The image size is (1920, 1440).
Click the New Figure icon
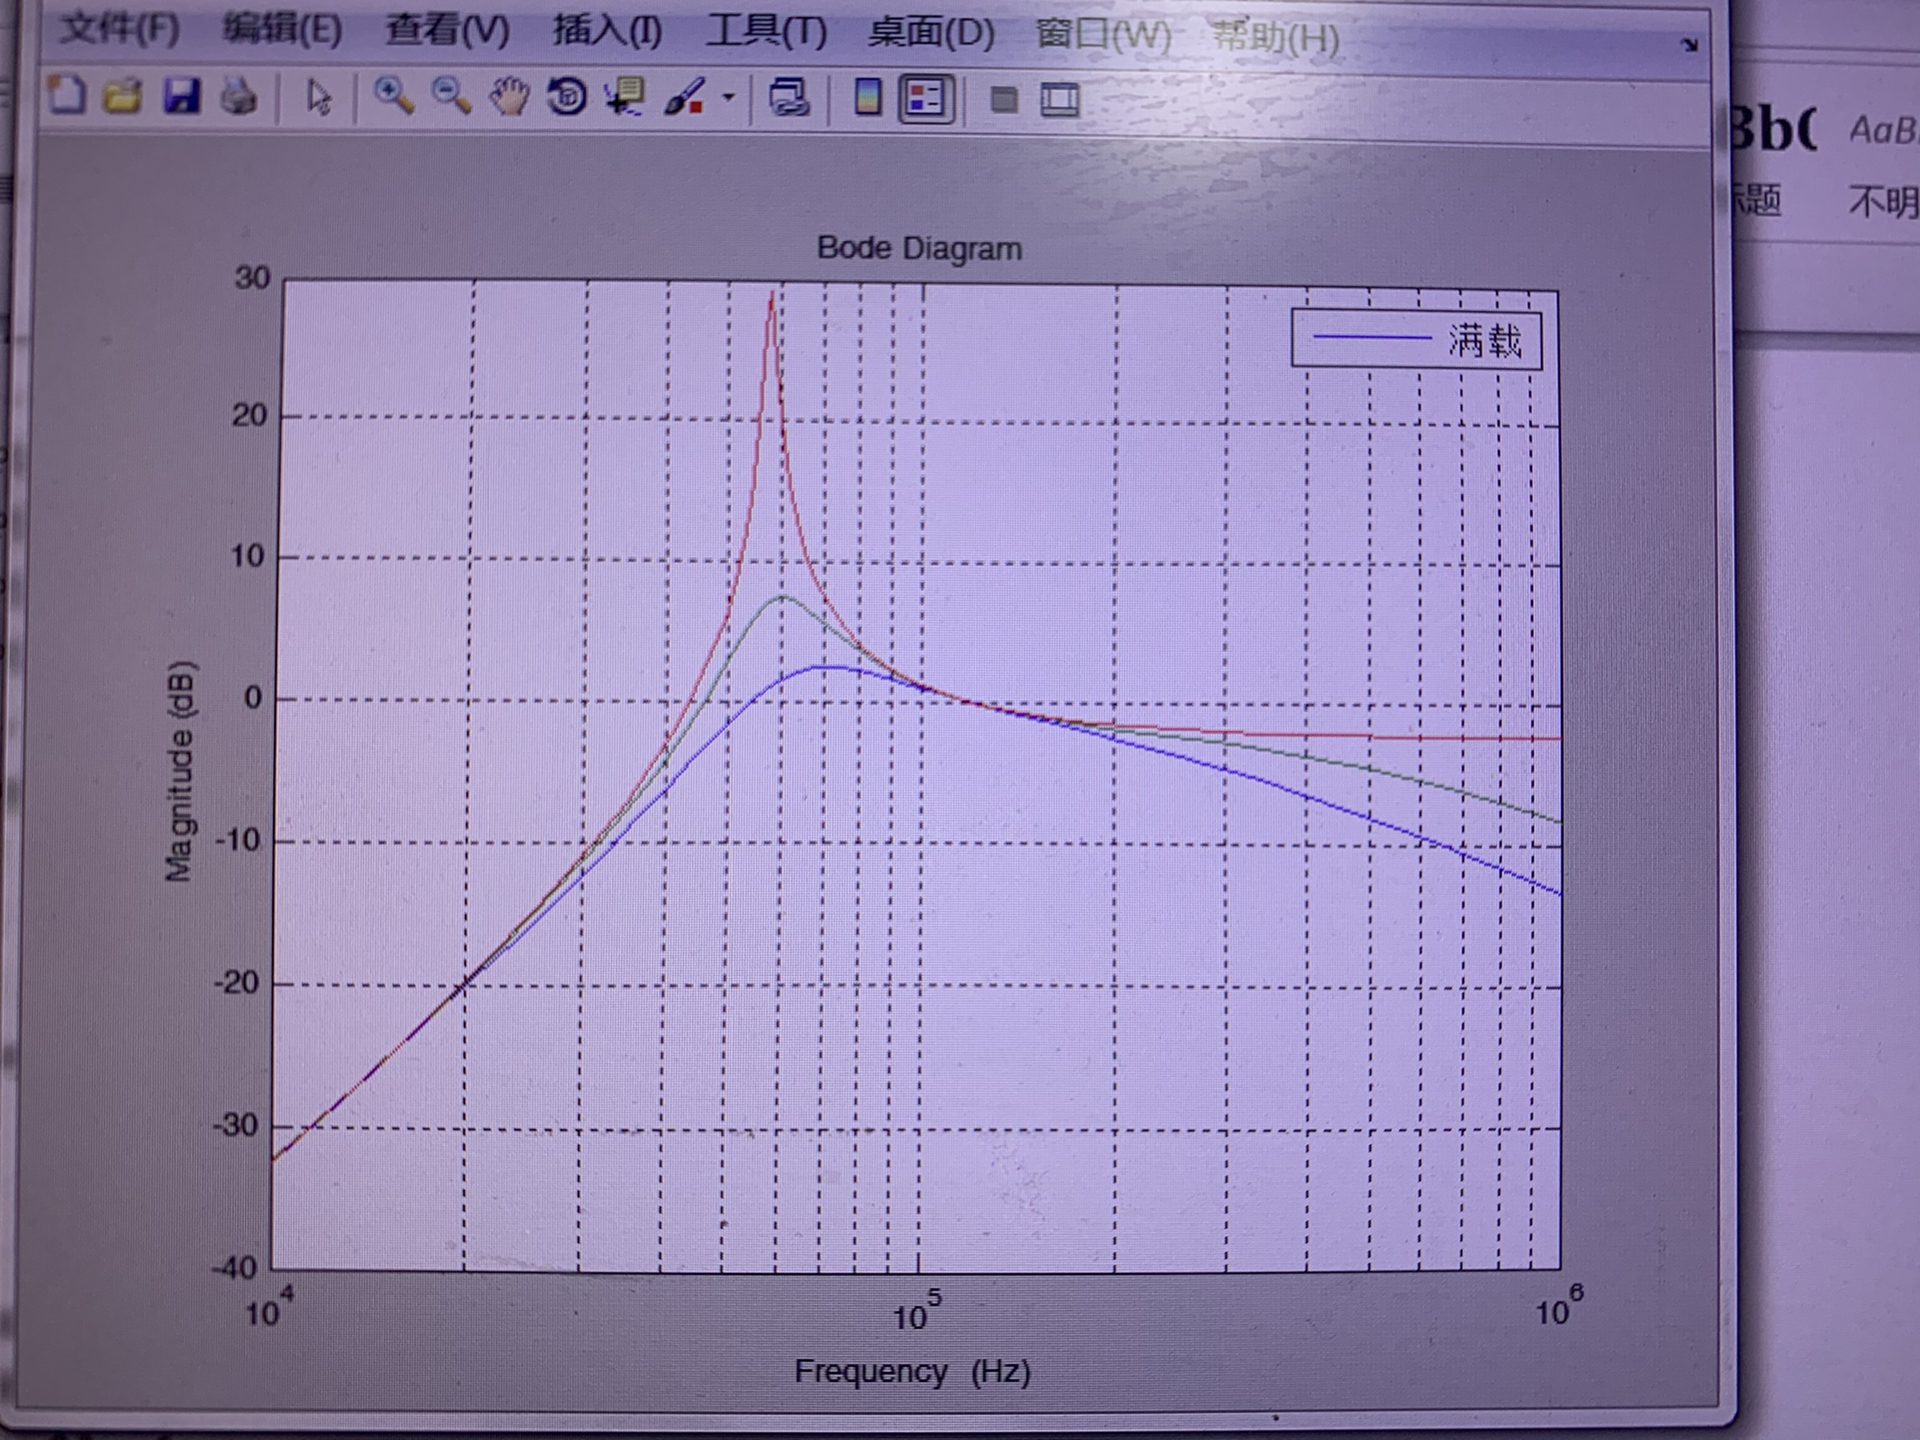(x=67, y=97)
